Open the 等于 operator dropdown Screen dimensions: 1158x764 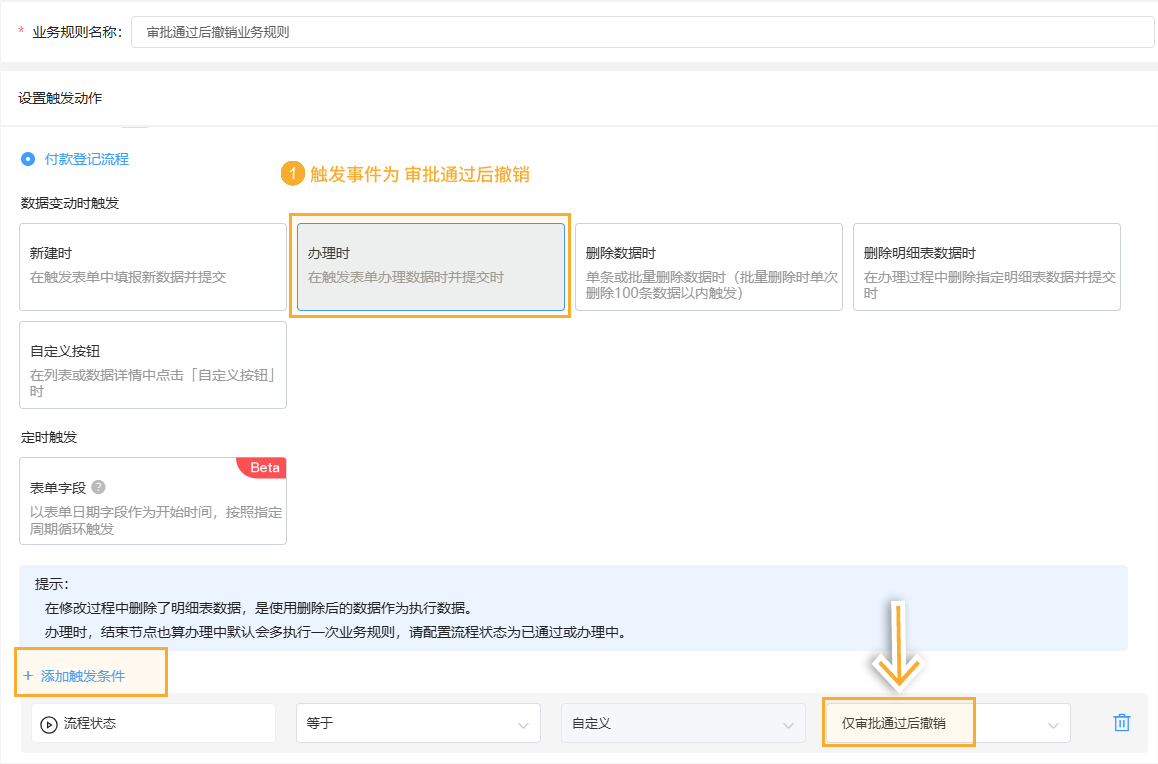[x=418, y=723]
